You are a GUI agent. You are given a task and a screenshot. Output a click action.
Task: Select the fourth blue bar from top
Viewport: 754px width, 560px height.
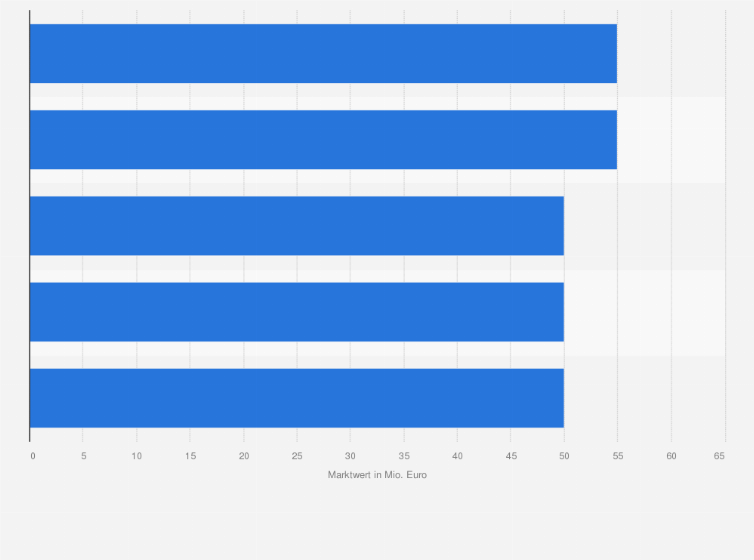tap(297, 312)
